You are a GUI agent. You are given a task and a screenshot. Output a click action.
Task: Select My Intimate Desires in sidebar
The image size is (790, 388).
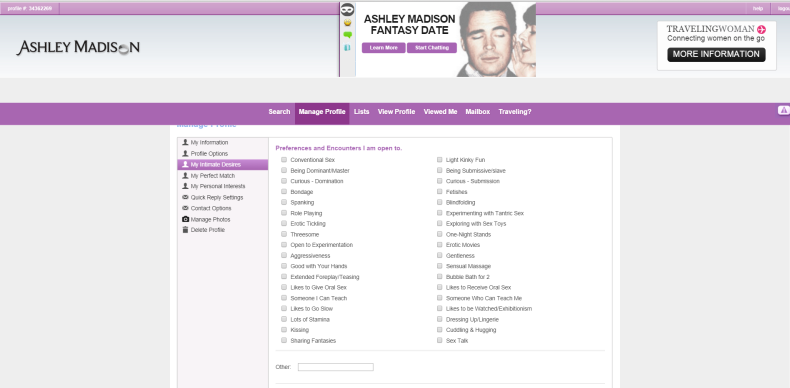pyautogui.click(x=223, y=165)
